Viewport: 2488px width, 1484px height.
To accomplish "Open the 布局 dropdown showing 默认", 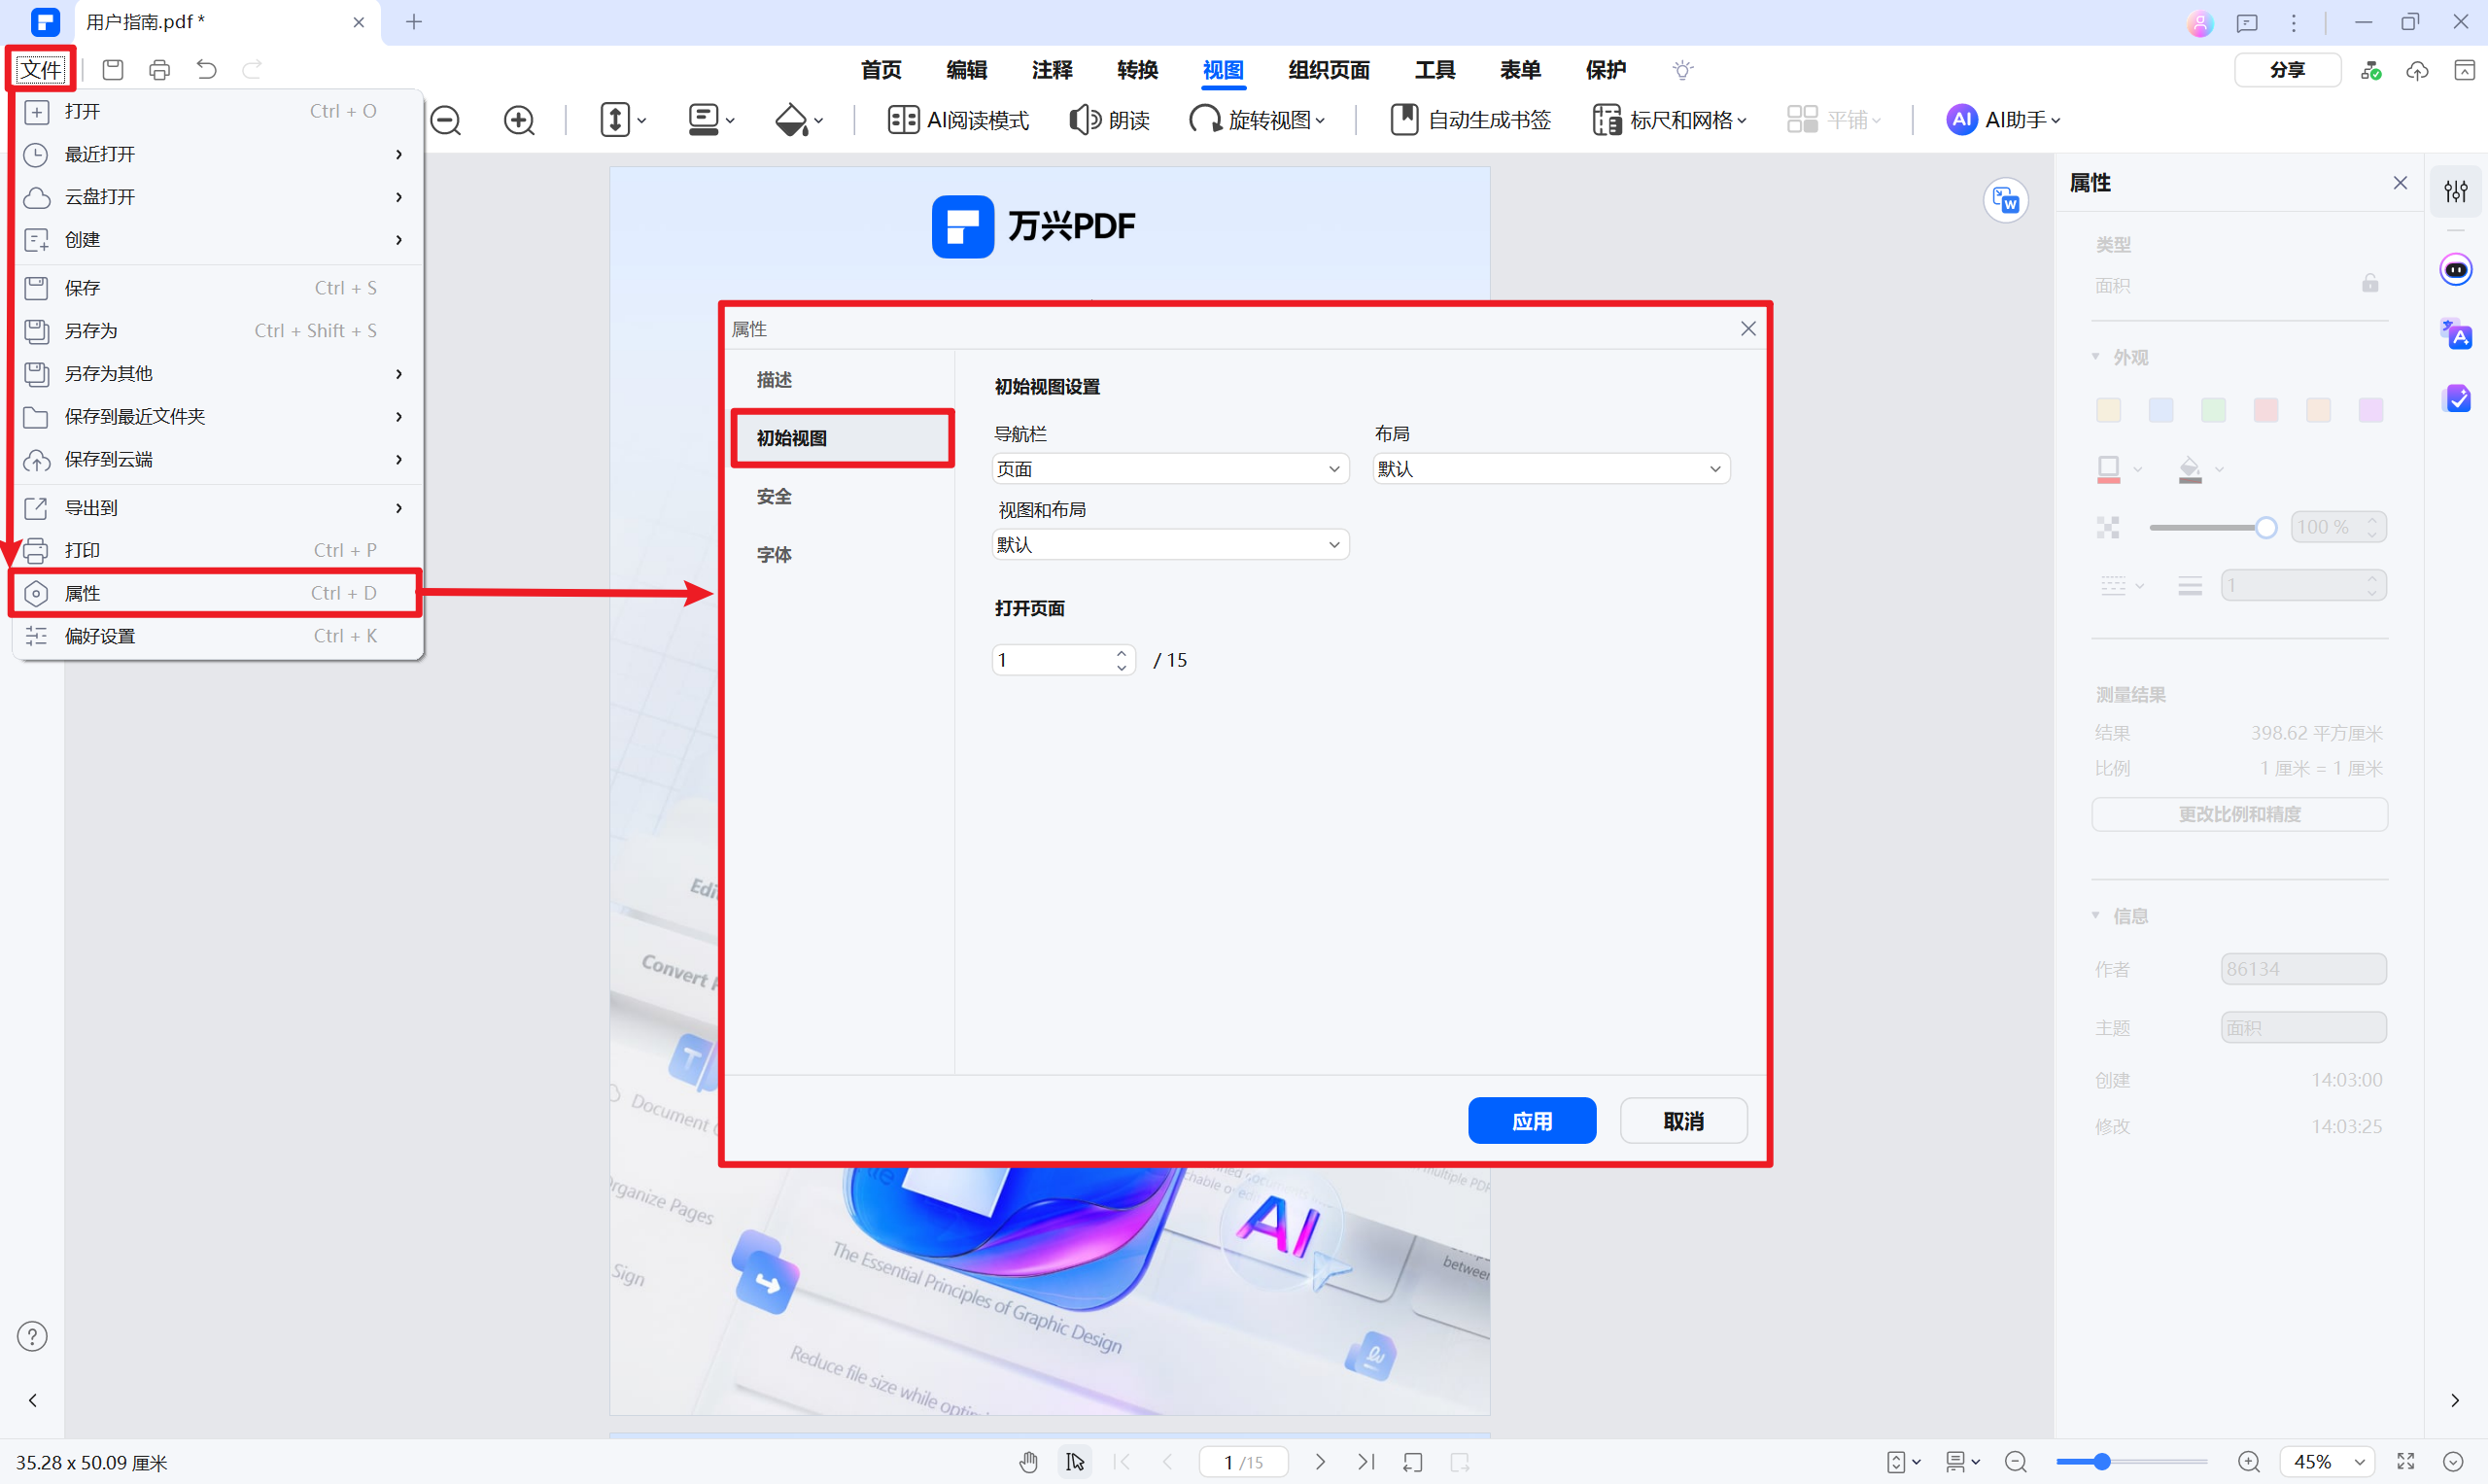I will [1550, 469].
